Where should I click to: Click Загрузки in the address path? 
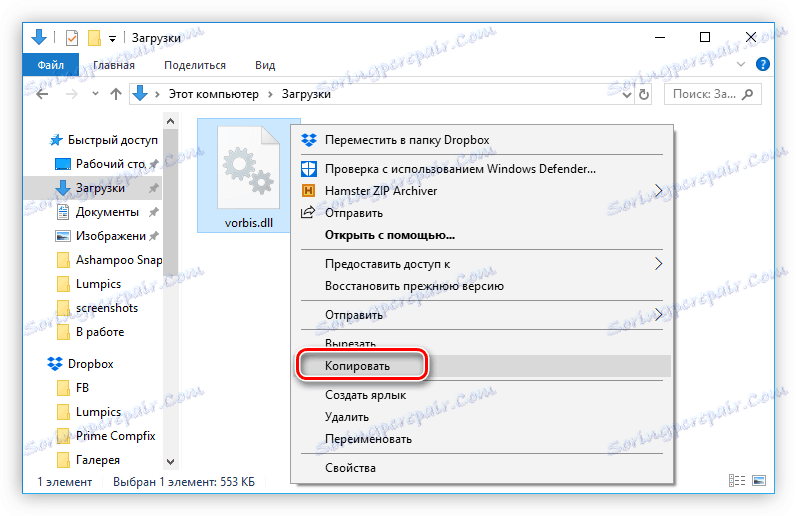pos(306,94)
